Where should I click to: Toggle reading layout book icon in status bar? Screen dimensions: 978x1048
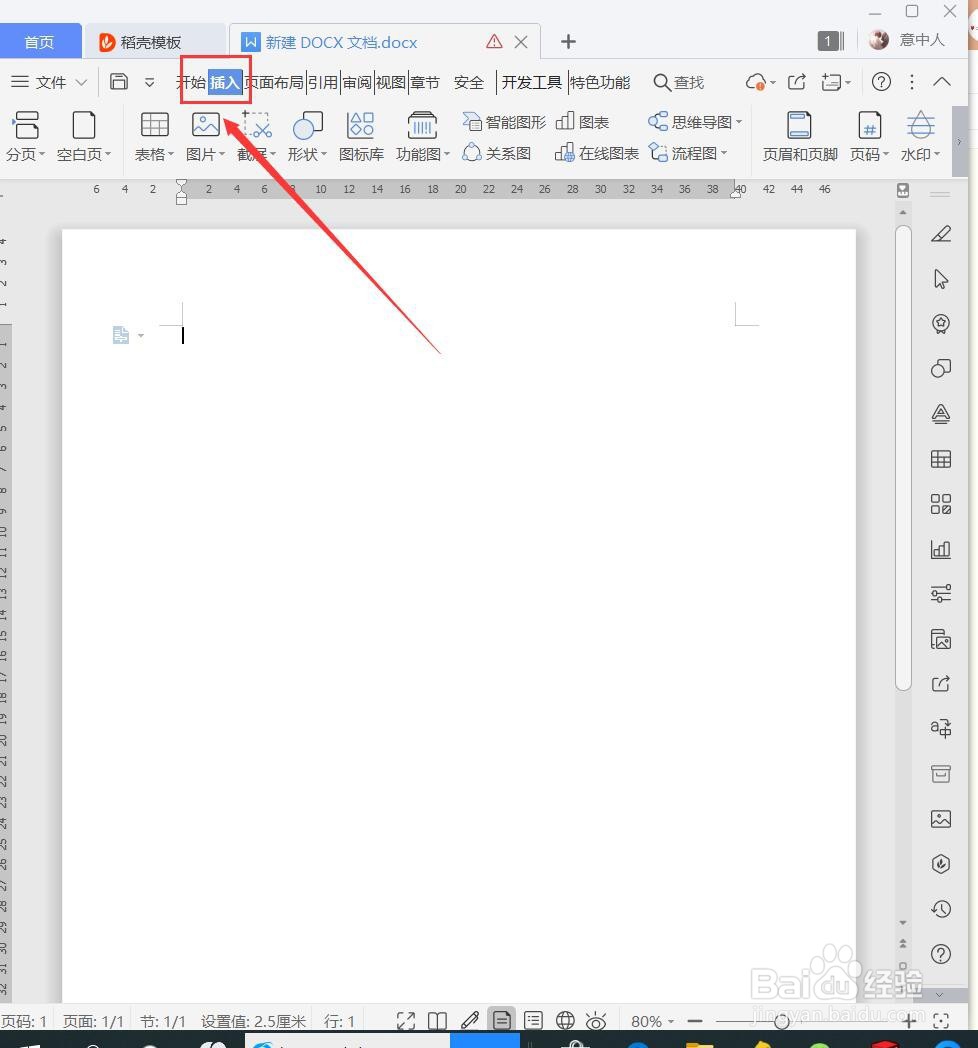click(x=437, y=1021)
